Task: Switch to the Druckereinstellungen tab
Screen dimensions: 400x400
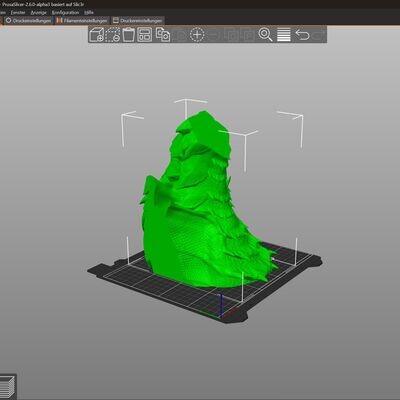Action: pyautogui.click(x=137, y=20)
